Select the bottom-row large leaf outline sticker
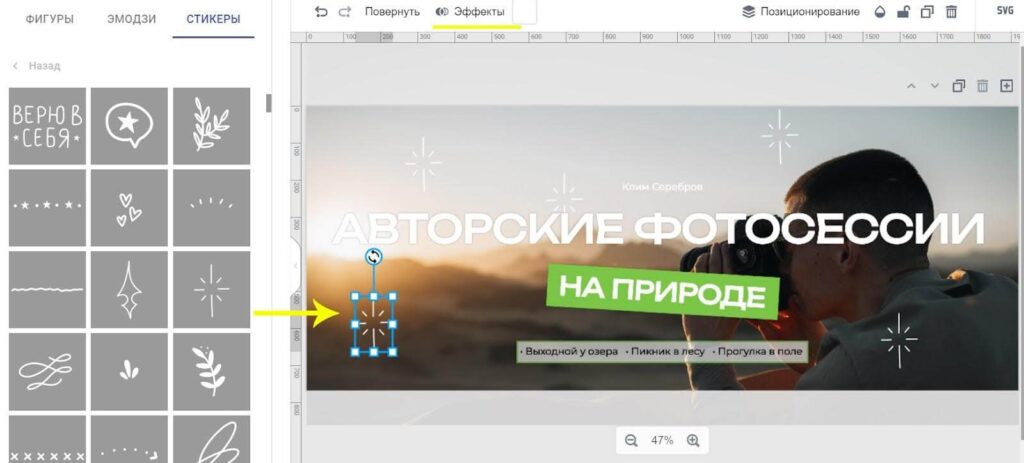Viewport: 1024px width, 463px height. click(x=212, y=439)
